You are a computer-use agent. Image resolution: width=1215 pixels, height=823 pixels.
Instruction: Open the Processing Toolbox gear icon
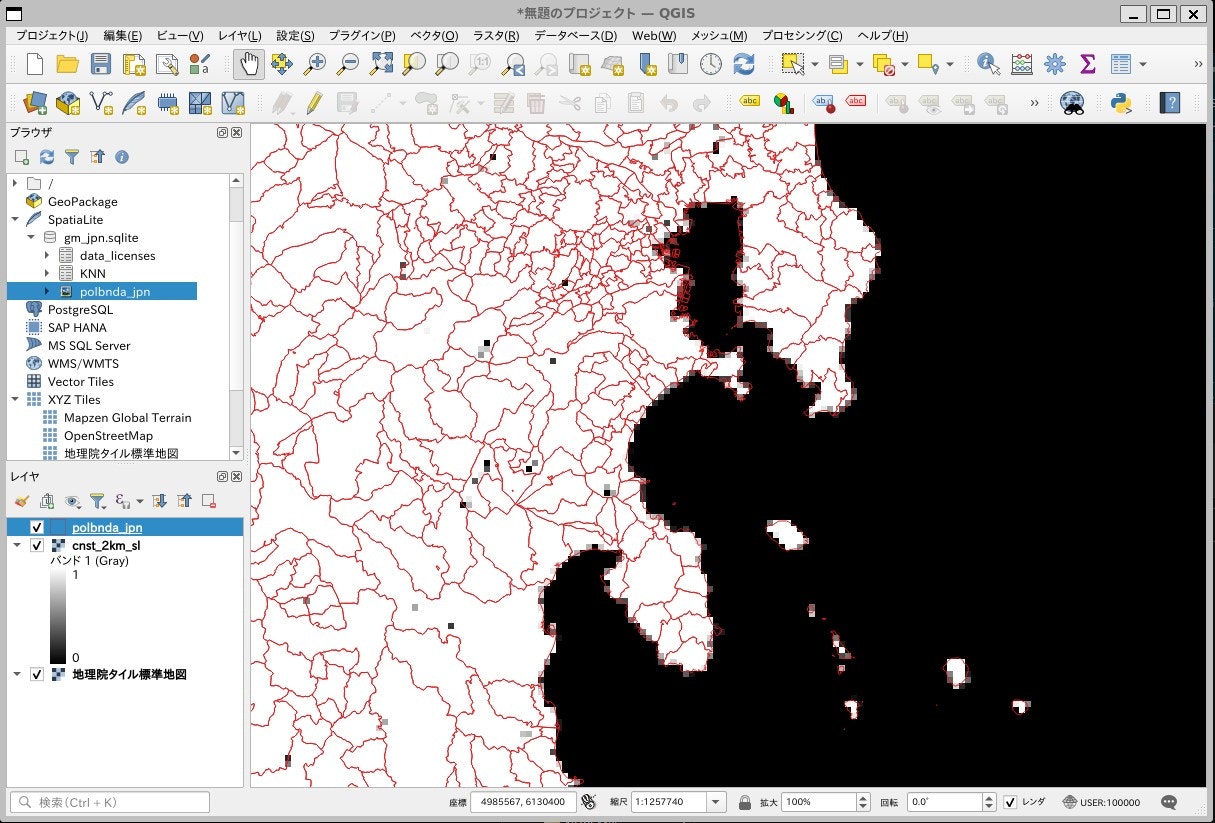click(x=1054, y=62)
